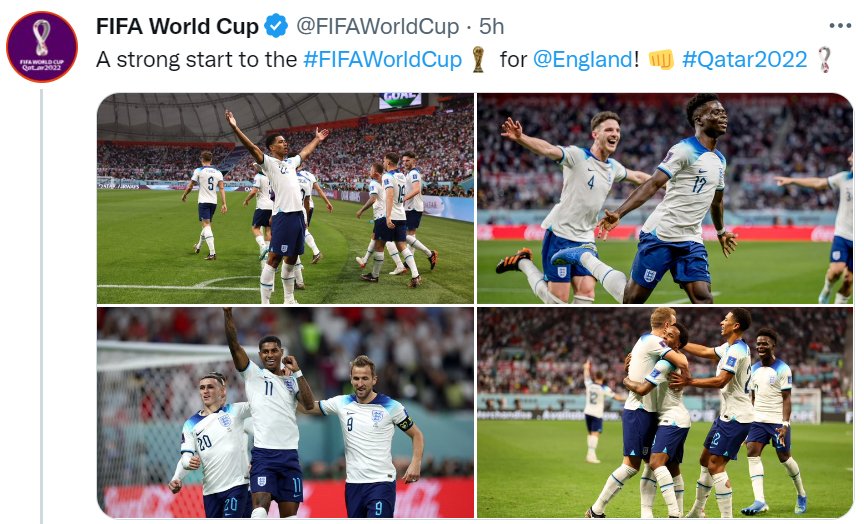Viewport: 864px width, 524px height.
Task: Open the #FIFAWorldCup hashtag link
Action: click(382, 59)
